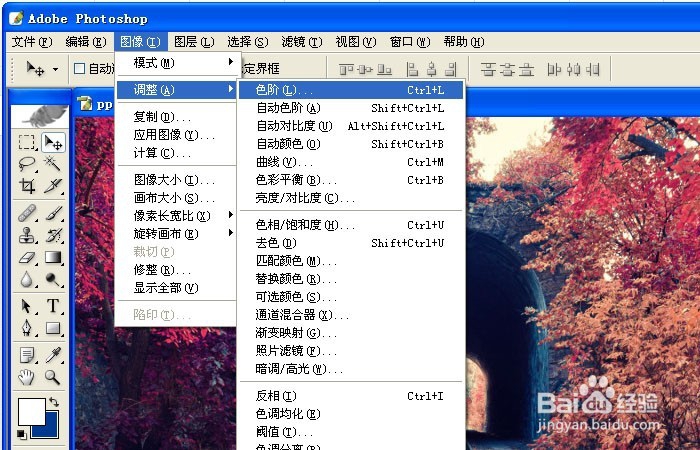This screenshot has width=700, height=450.
Task: Click the align top edges icon
Action: pyautogui.click(x=346, y=69)
